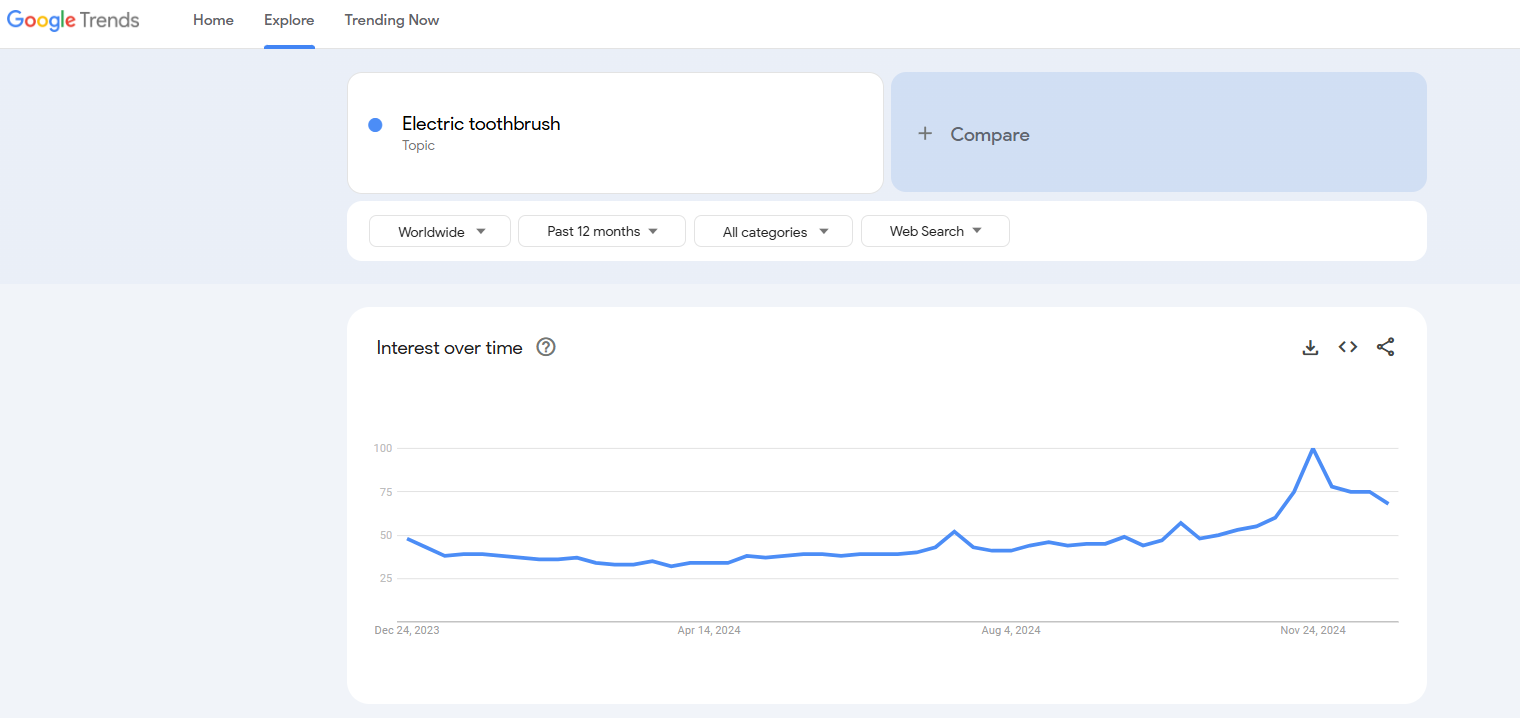
Task: Switch to the Trending Now tab
Action: click(x=392, y=20)
